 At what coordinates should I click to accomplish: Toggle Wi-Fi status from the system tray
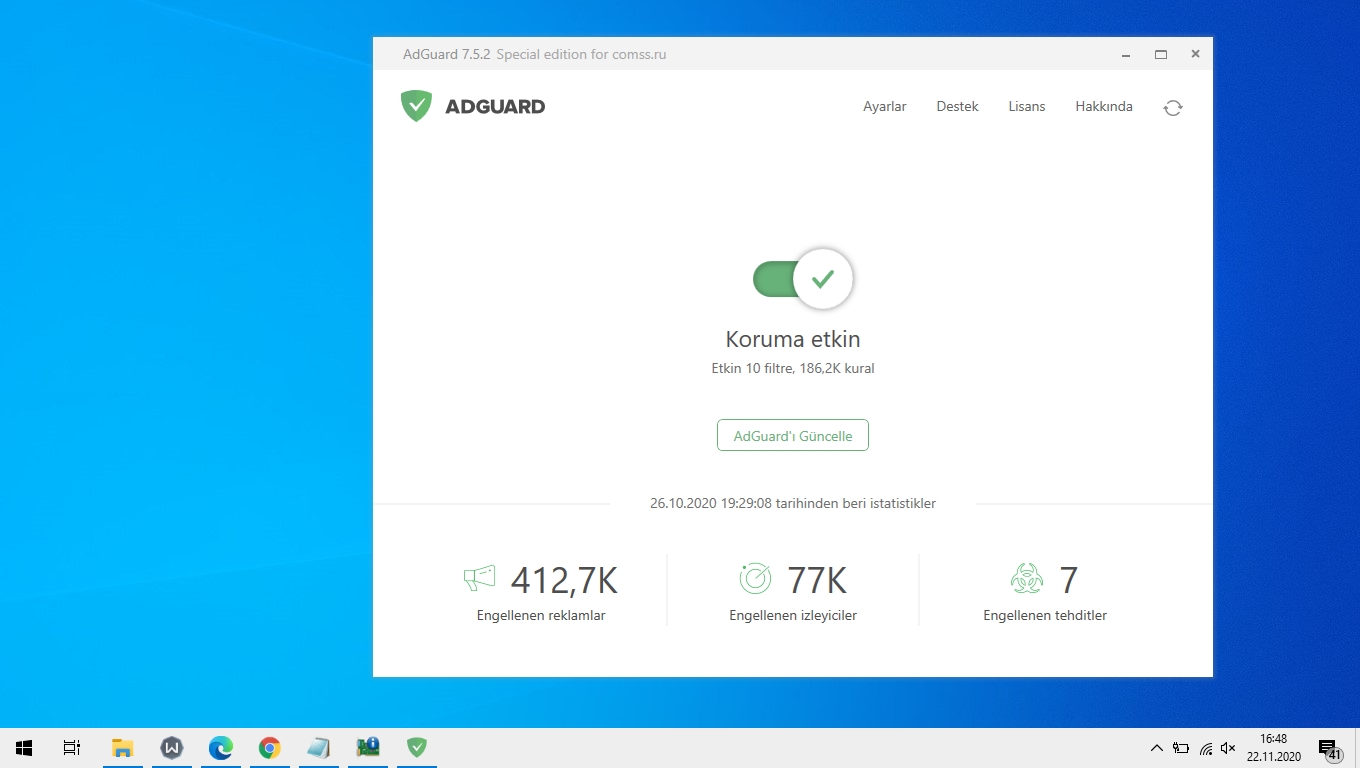coord(1204,747)
